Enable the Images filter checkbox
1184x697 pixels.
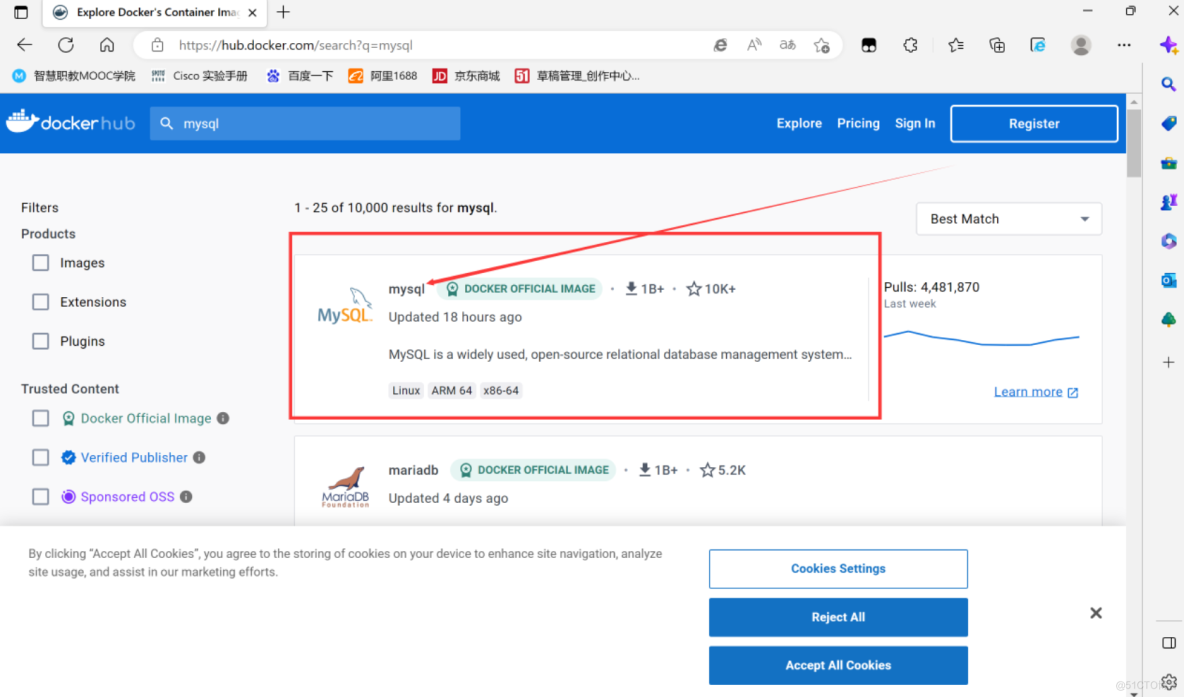click(x=40, y=262)
